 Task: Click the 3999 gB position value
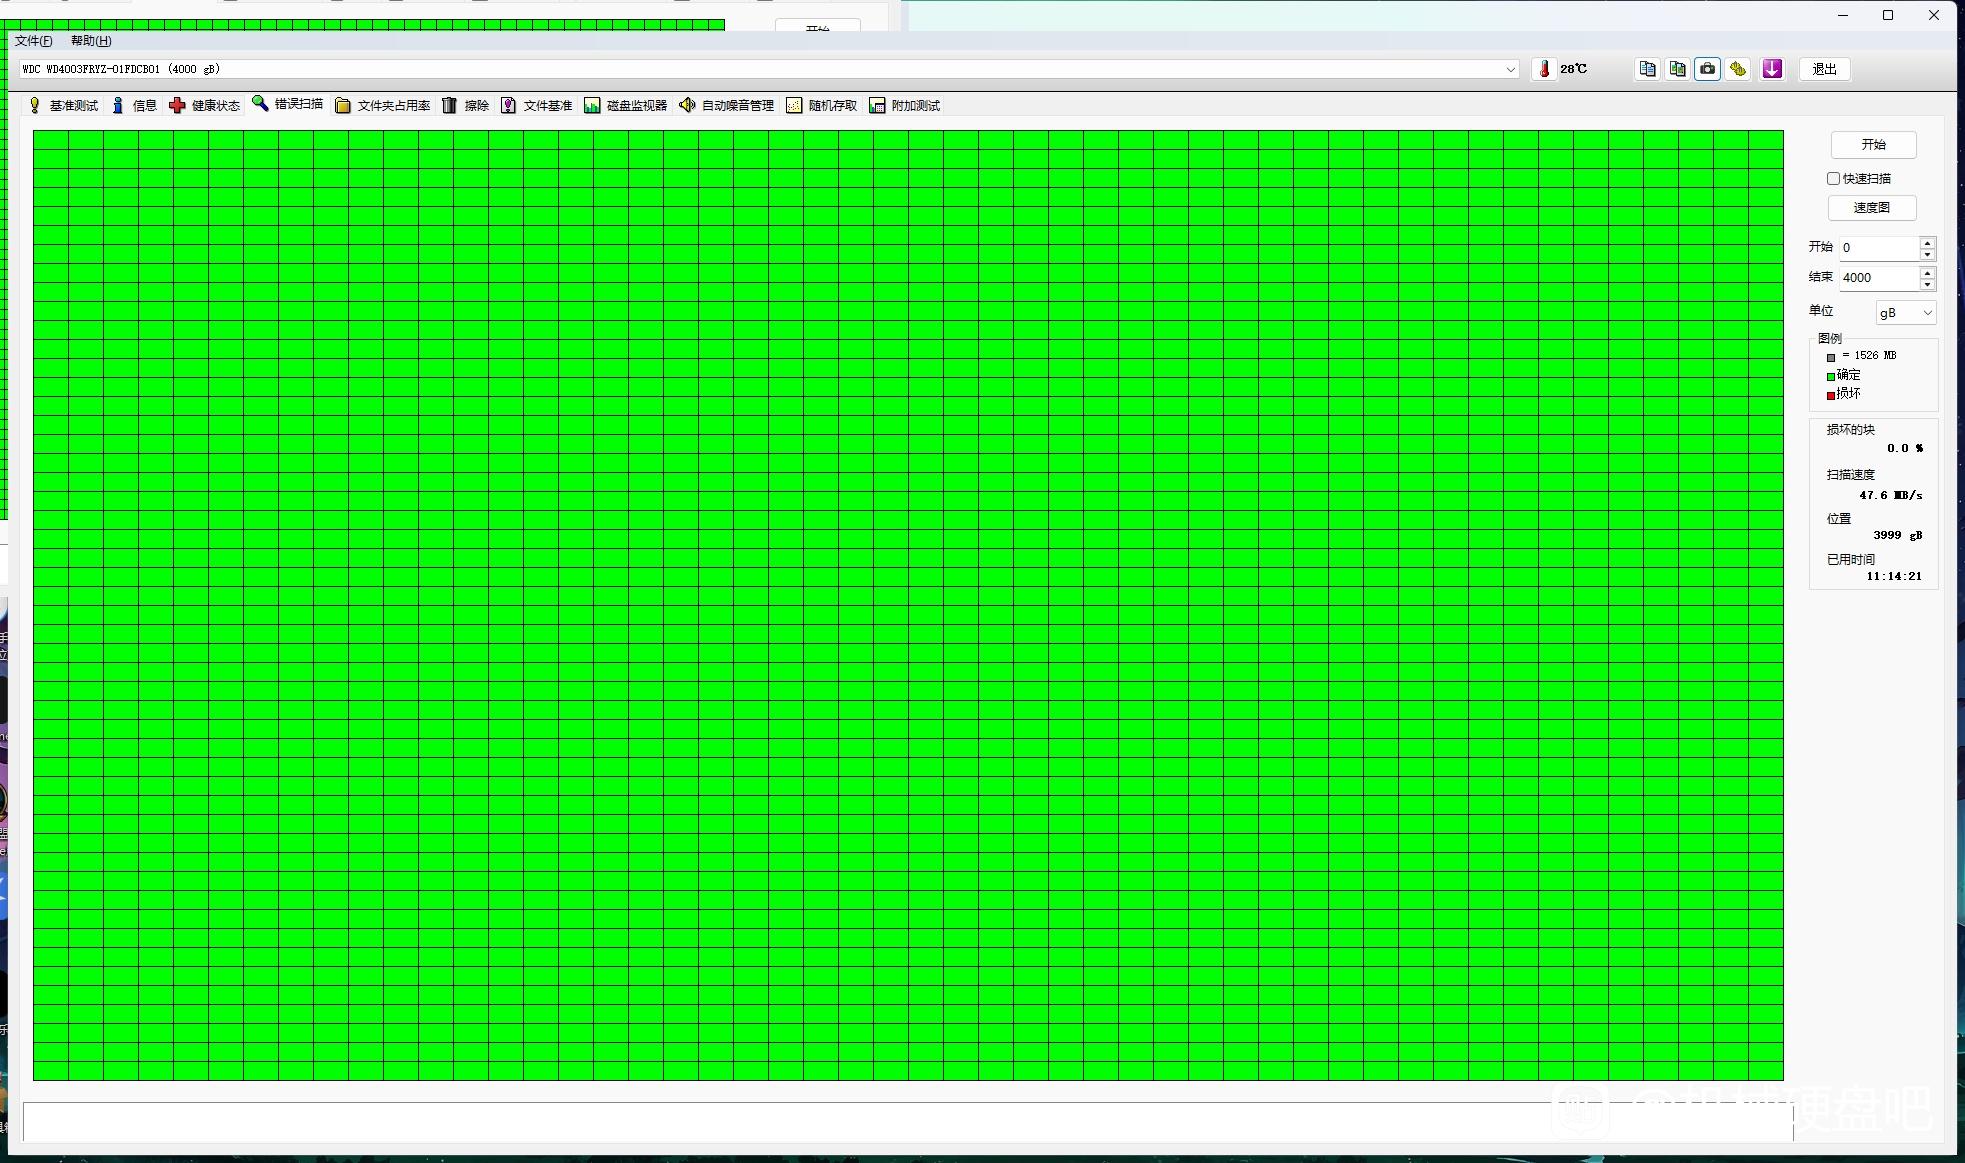point(1897,535)
